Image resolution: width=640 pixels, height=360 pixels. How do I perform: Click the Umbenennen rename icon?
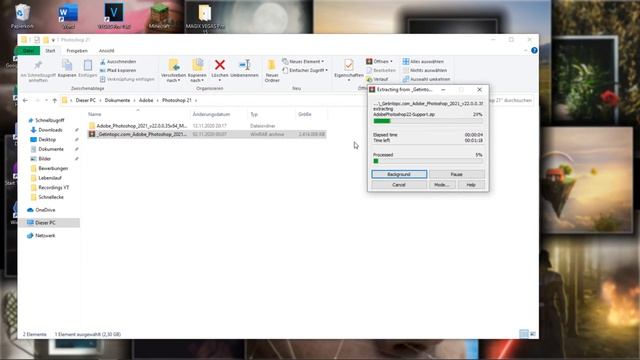(244, 64)
